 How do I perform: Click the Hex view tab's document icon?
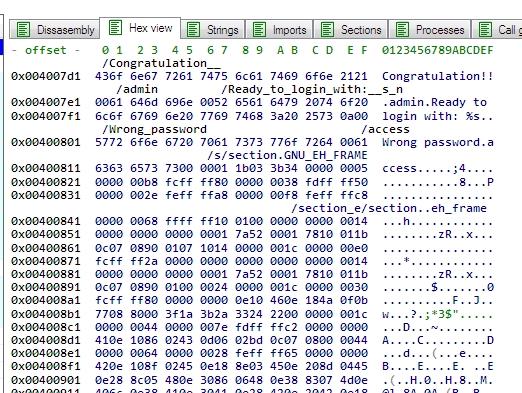coord(116,28)
